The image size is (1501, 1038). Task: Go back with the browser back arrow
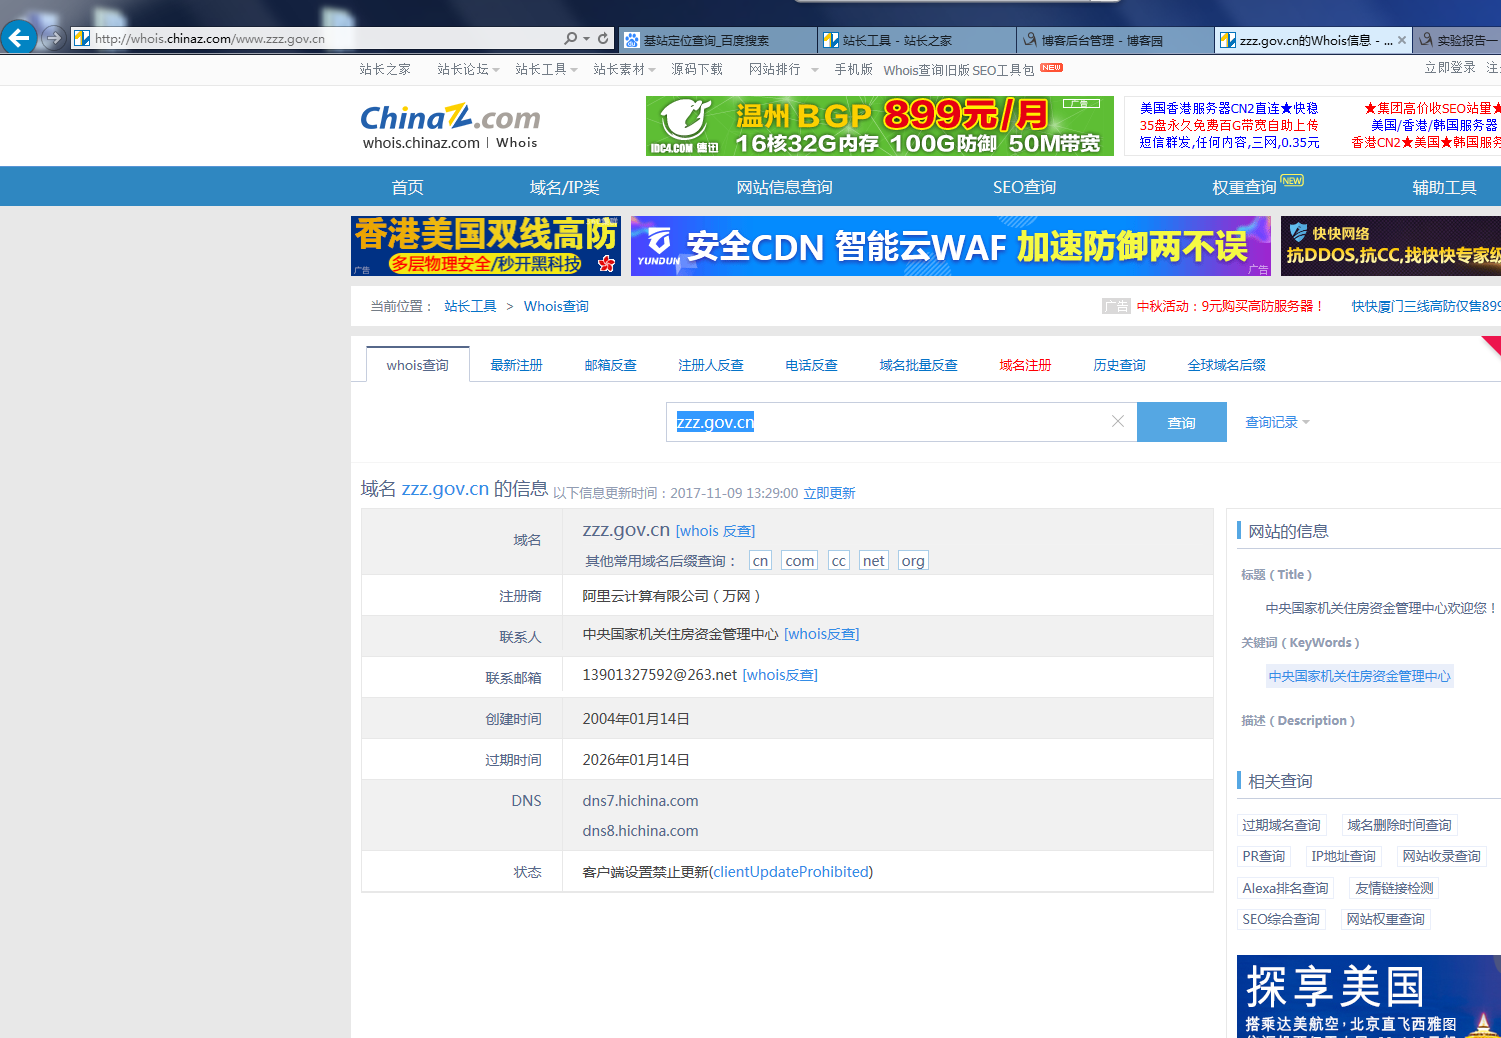click(x=19, y=38)
